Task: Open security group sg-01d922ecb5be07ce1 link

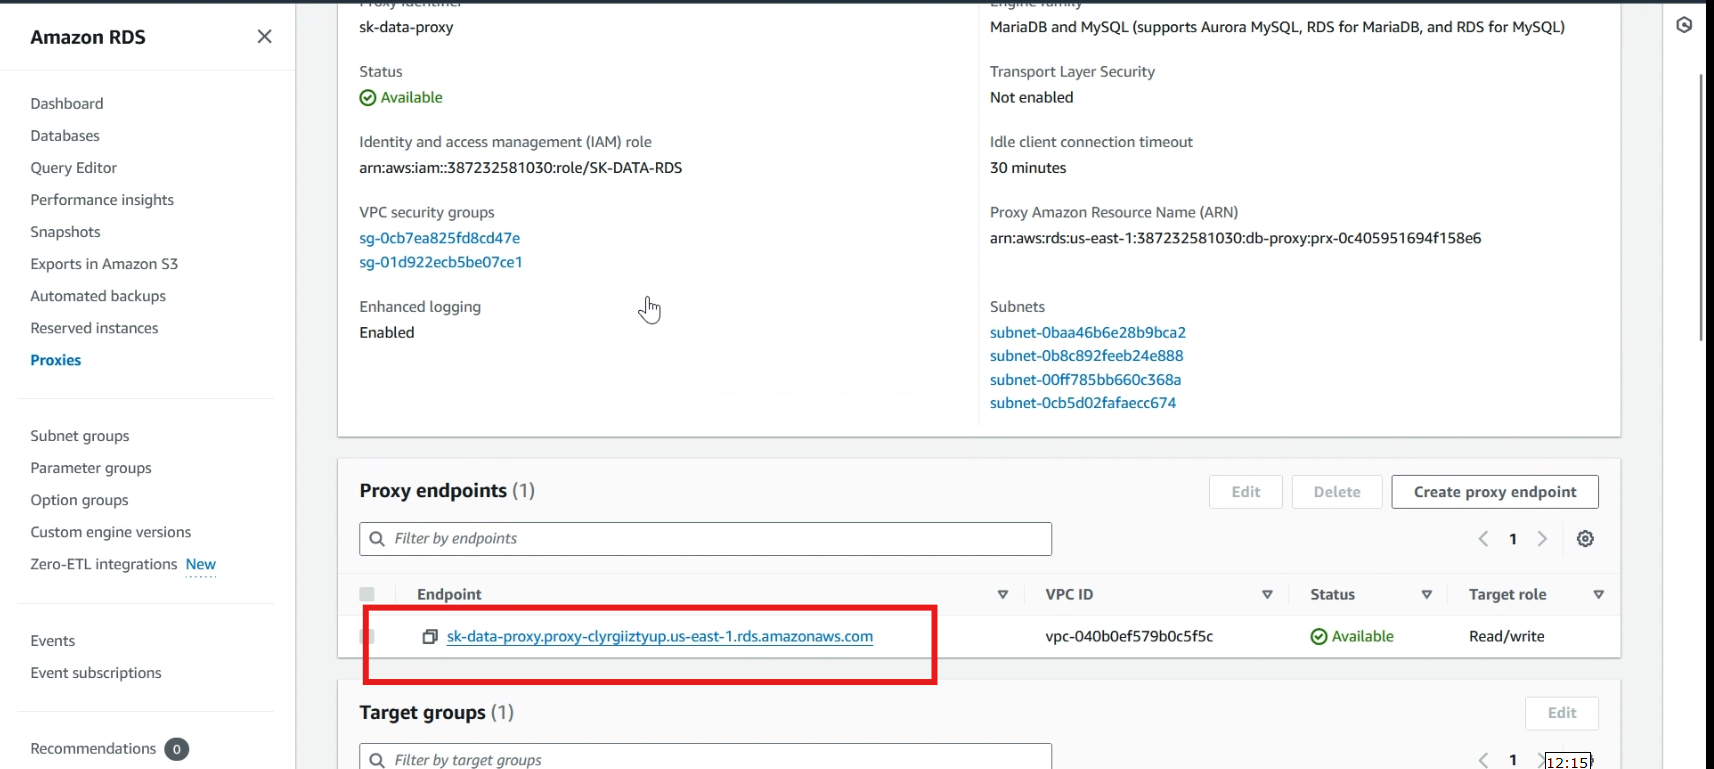Action: click(441, 262)
